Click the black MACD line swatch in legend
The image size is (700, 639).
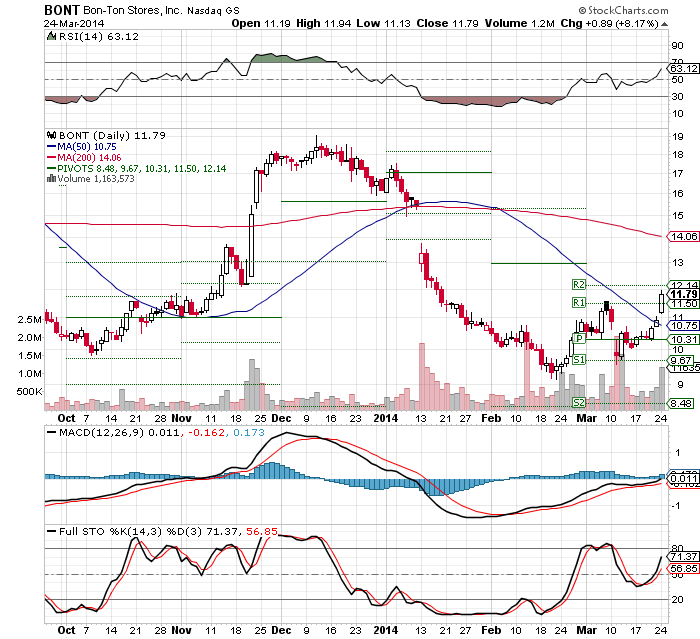pyautogui.click(x=51, y=432)
